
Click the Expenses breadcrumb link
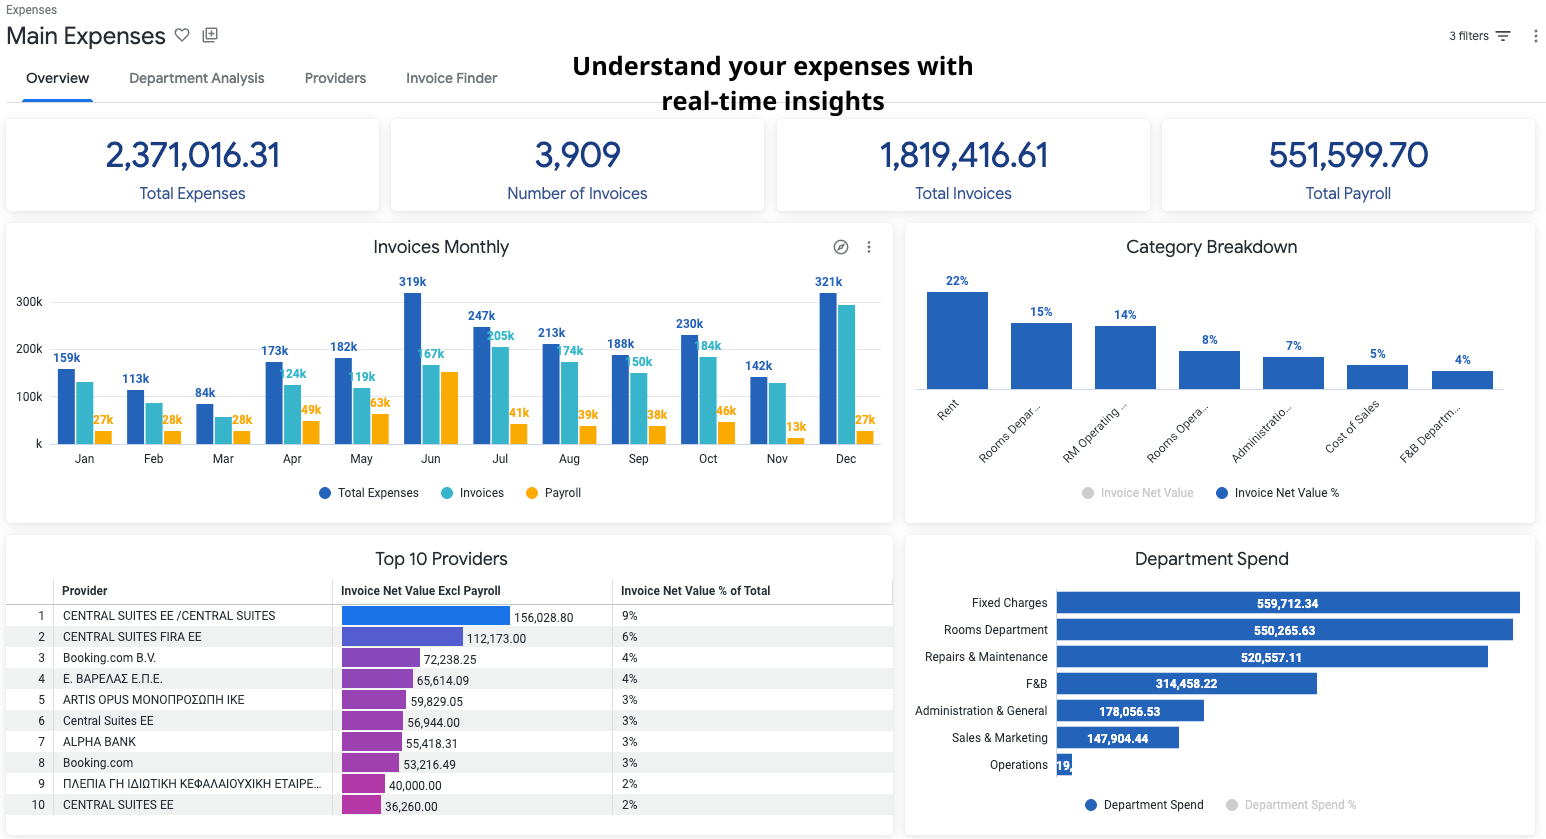(31, 9)
